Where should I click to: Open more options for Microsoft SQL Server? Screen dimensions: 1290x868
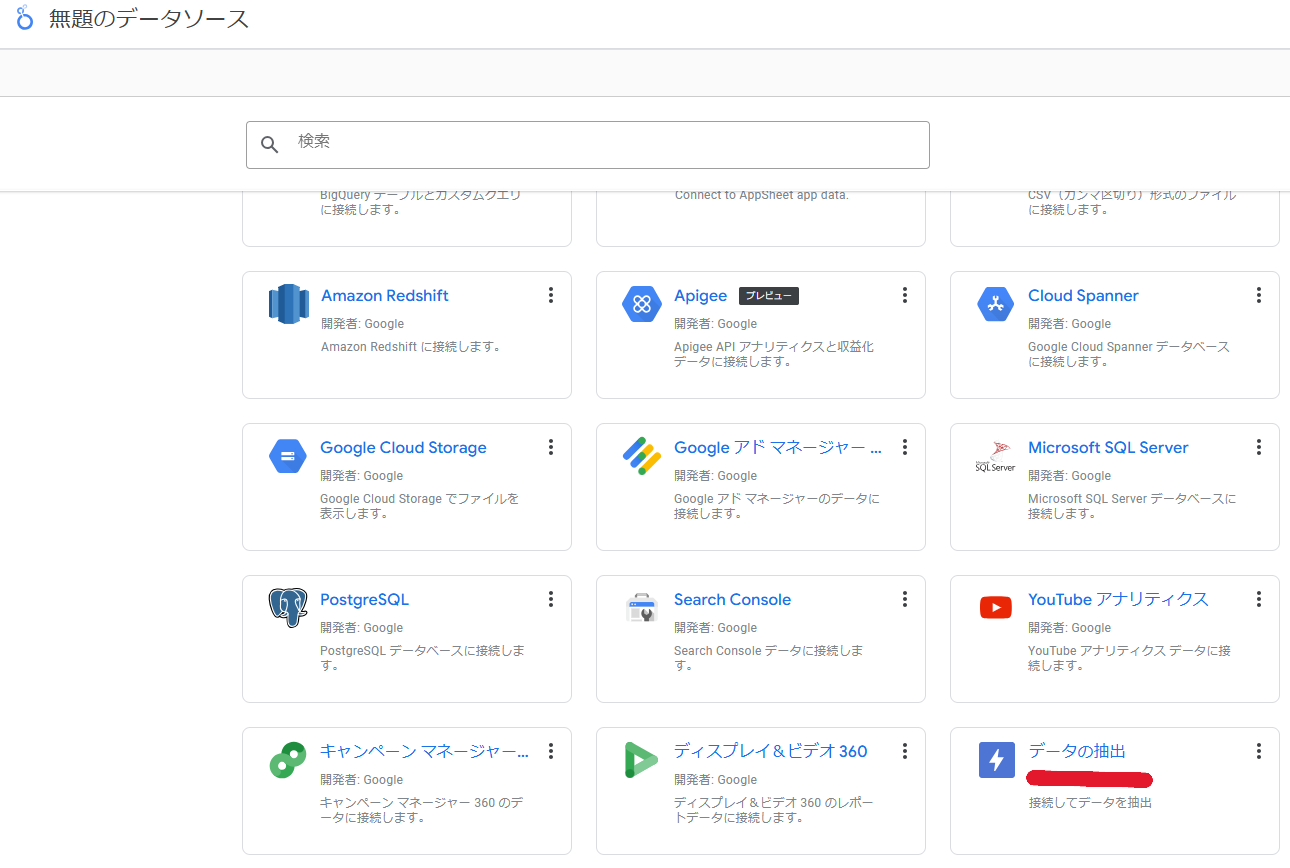click(x=1258, y=447)
